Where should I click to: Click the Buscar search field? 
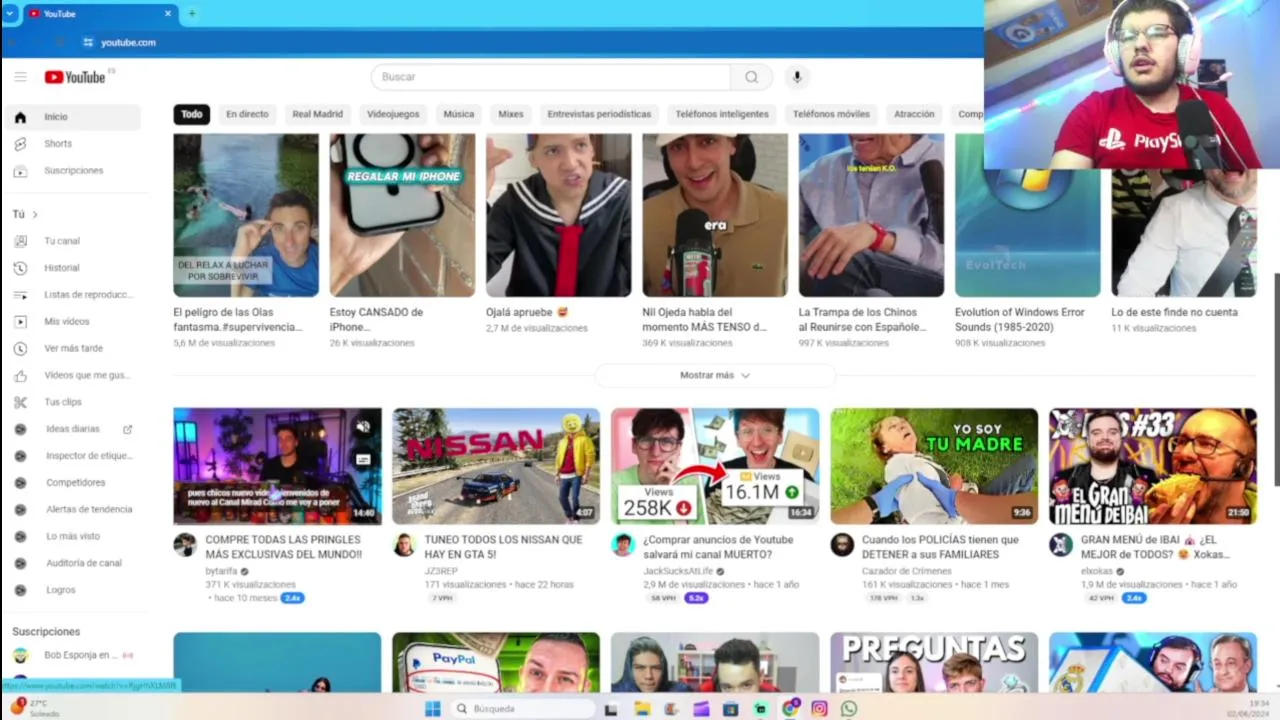click(551, 77)
